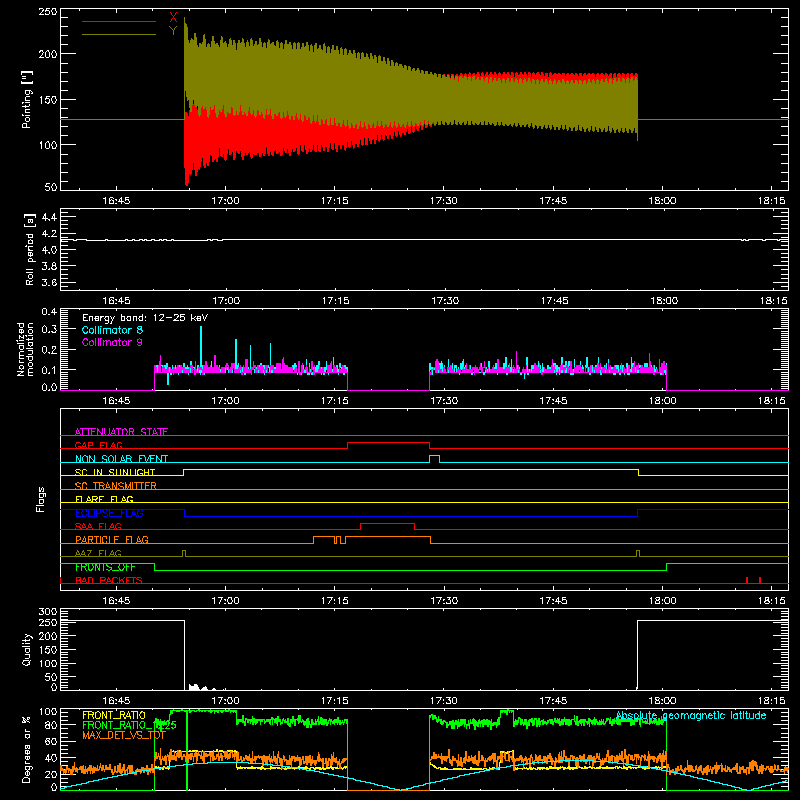Click the 17:45 tick label under Flags plot
Viewport: 800px width, 800px height.
pos(553,601)
